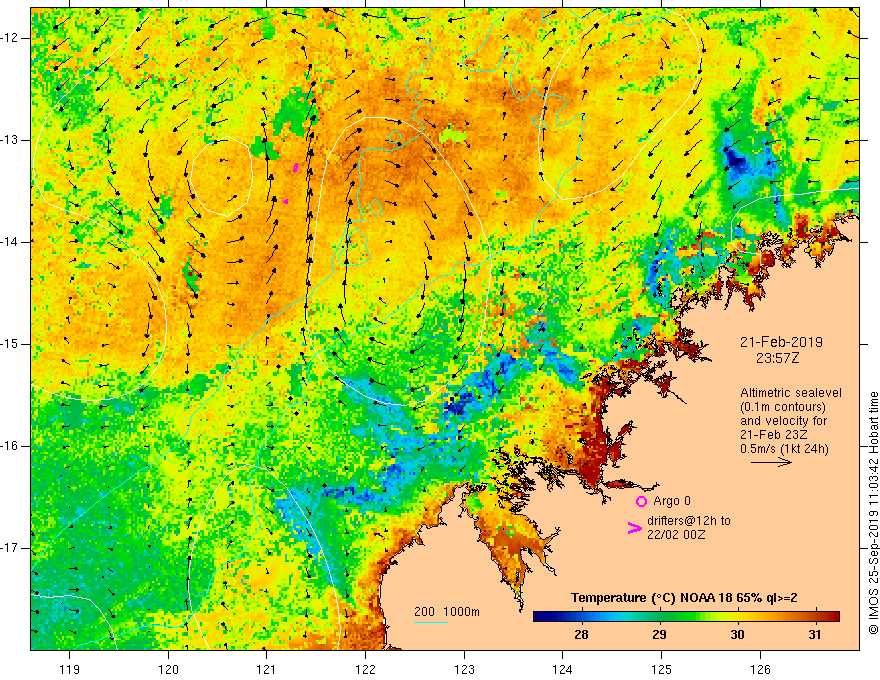This screenshot has height=680, width=880.
Task: Click the '0.5m/s (1kt 24h)' text
Action: point(784,449)
